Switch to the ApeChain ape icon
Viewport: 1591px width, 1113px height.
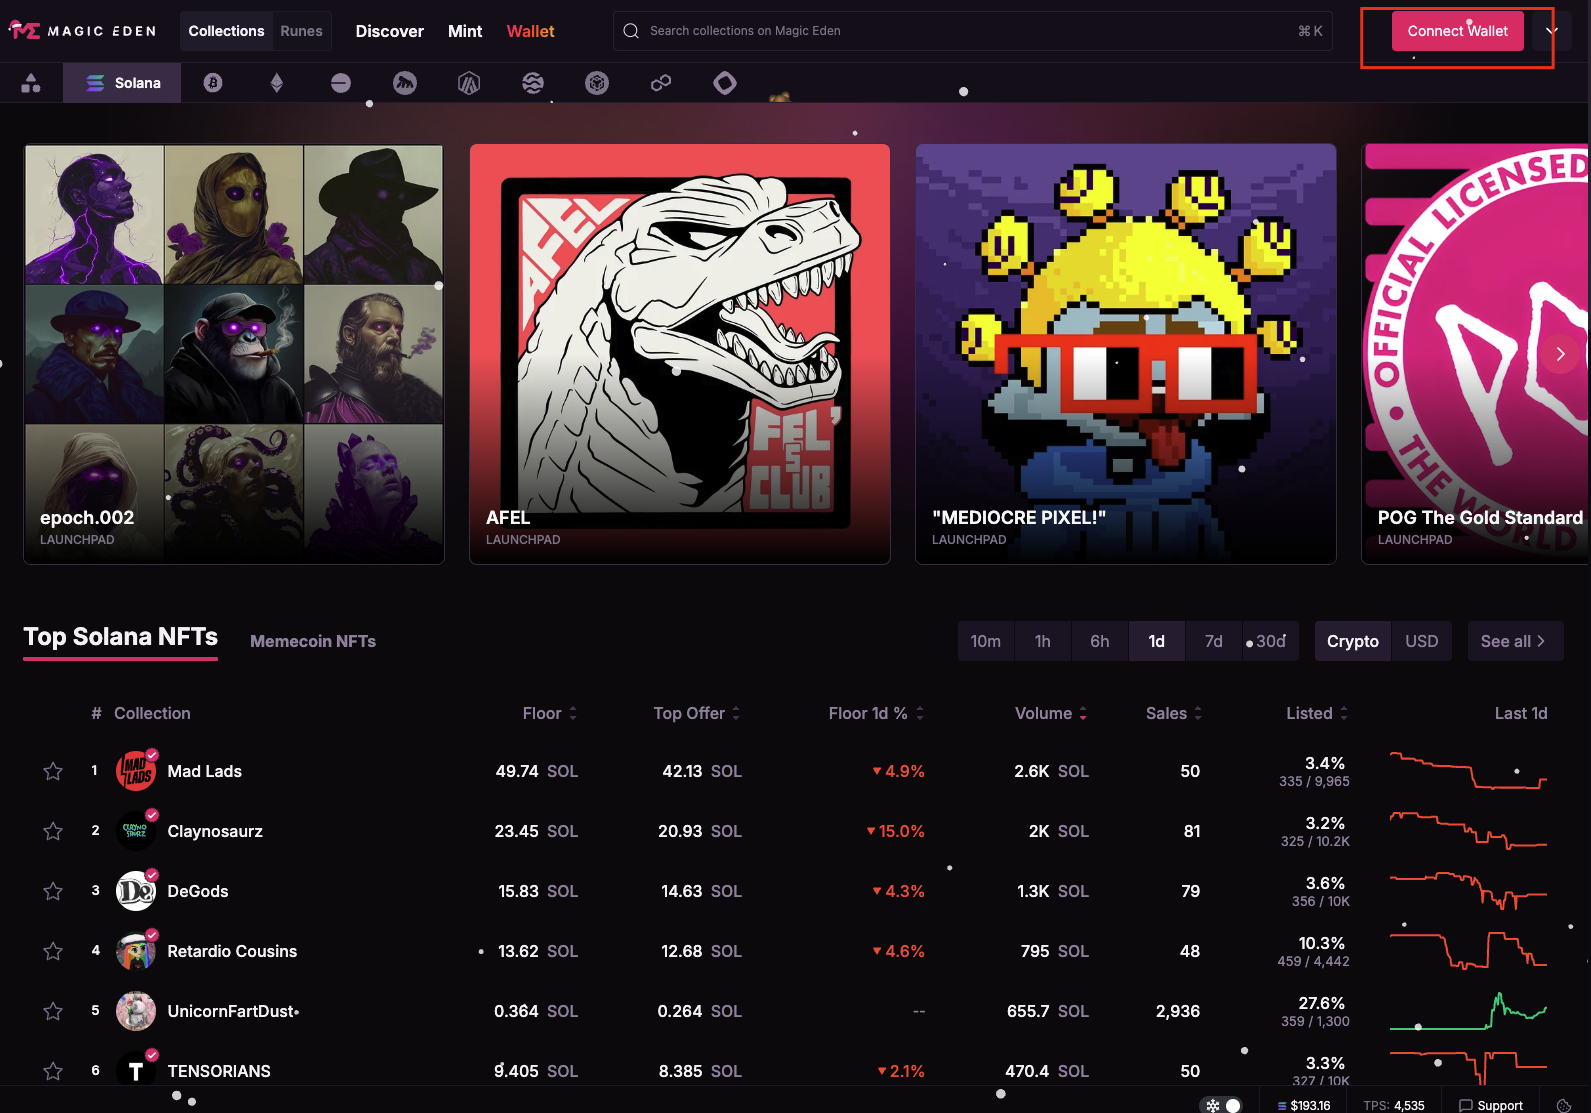pyautogui.click(x=405, y=83)
